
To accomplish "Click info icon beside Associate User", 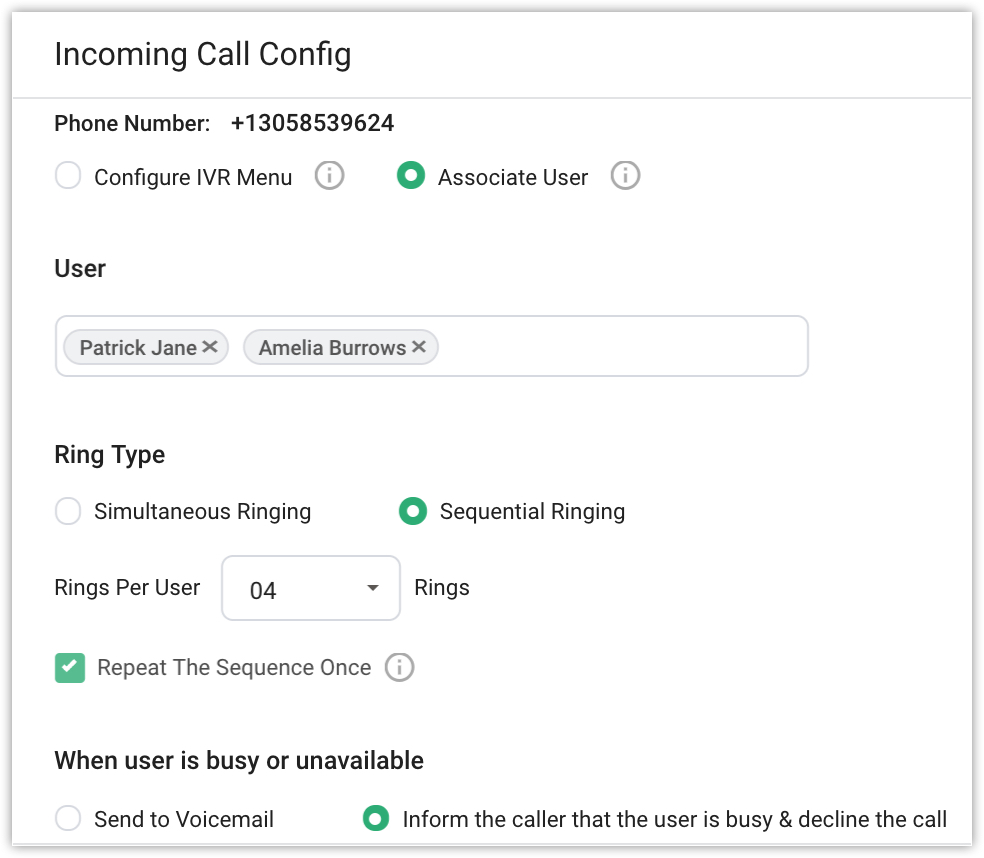I will click(625, 177).
